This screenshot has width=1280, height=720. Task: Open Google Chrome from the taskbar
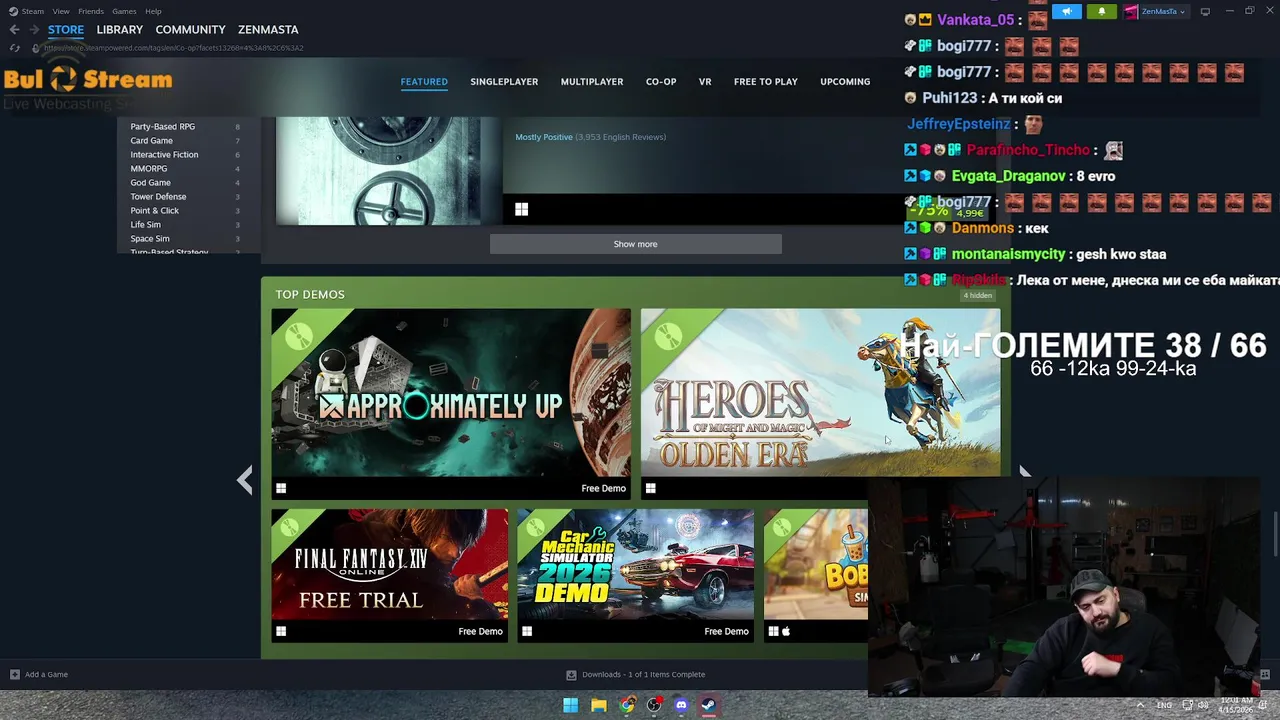pos(626,705)
